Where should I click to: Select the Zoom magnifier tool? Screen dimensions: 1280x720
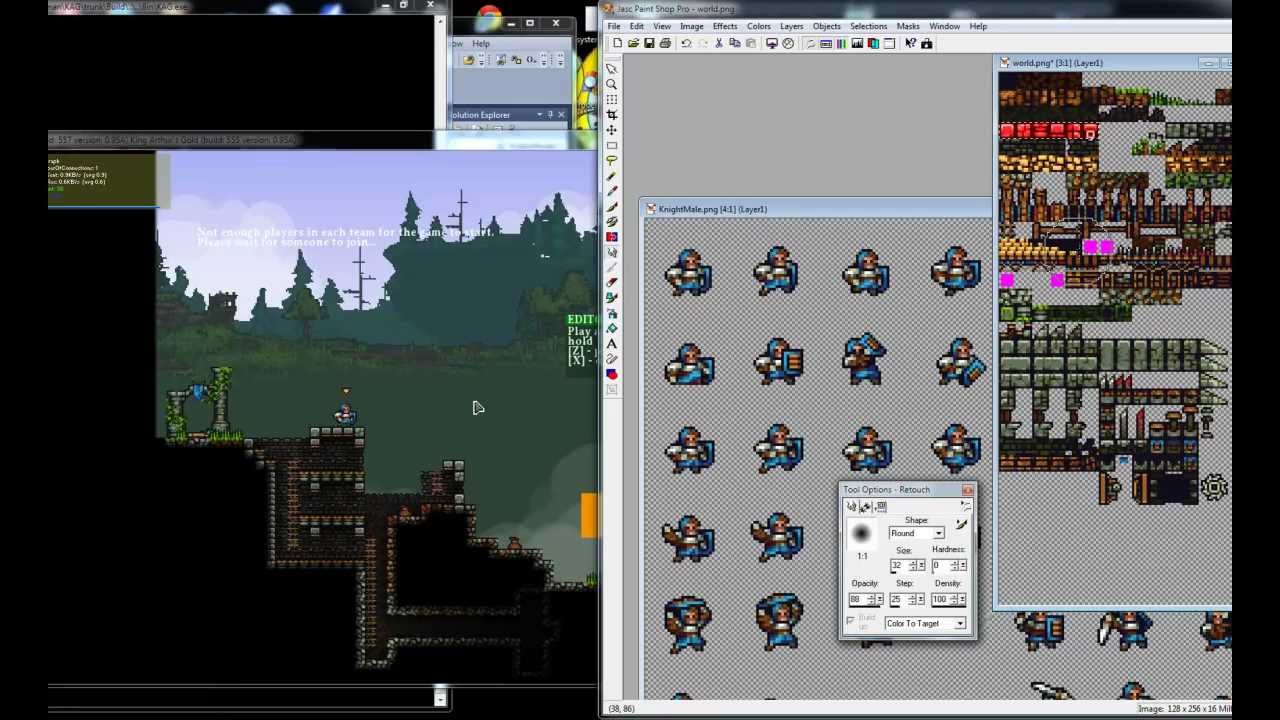coord(612,84)
